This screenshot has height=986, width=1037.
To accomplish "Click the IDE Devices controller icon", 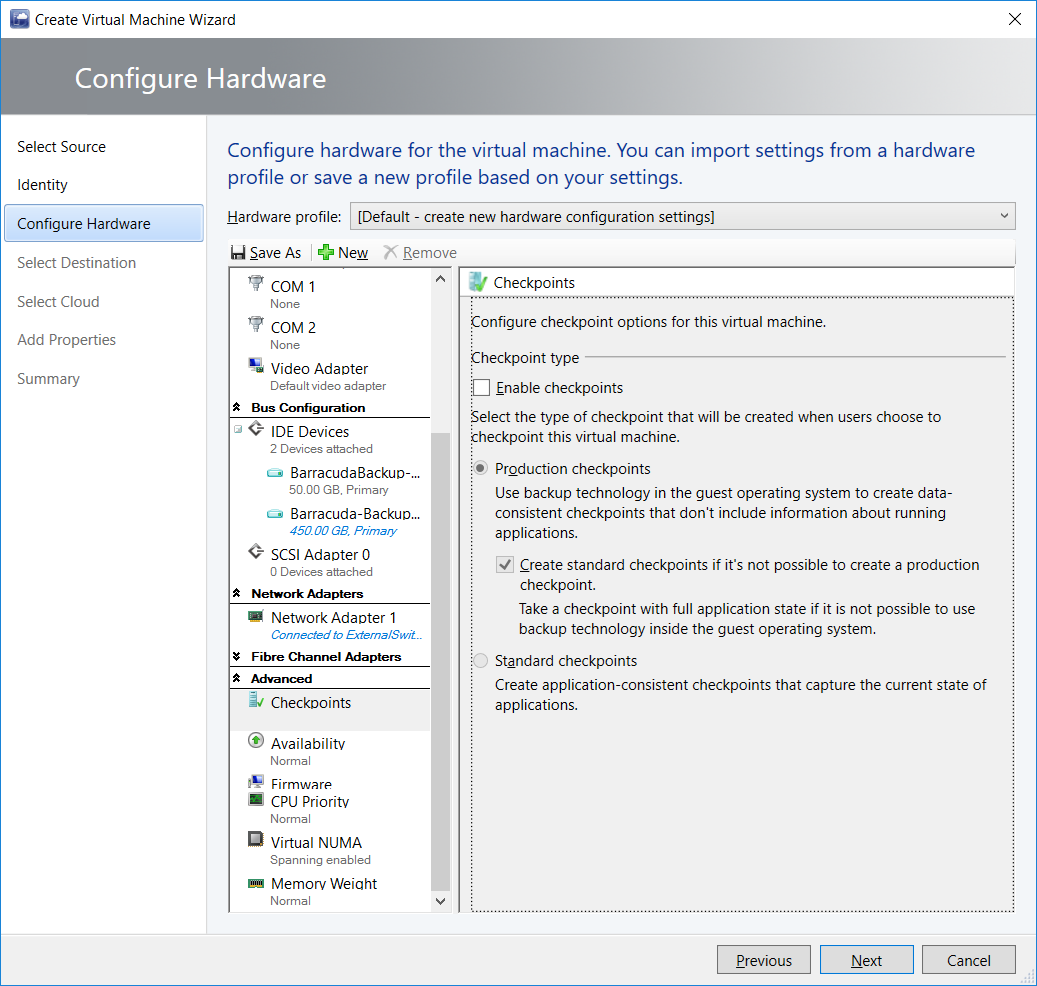I will tap(256, 429).
